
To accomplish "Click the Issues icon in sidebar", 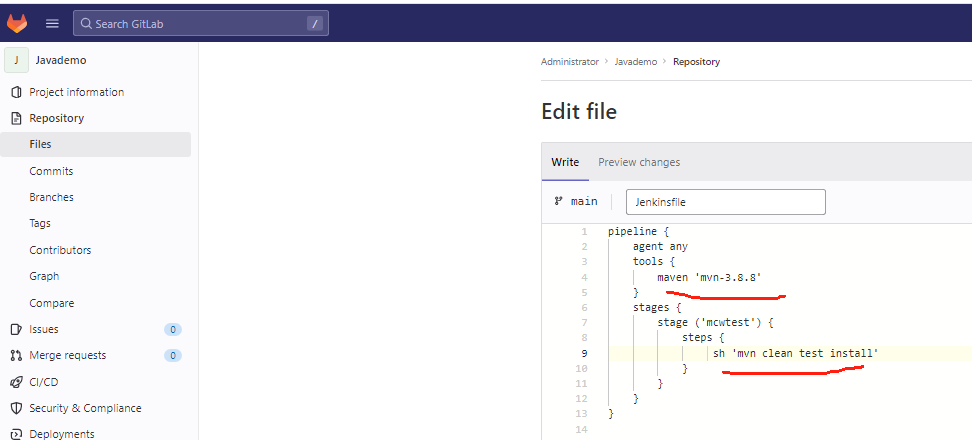I will tap(17, 330).
